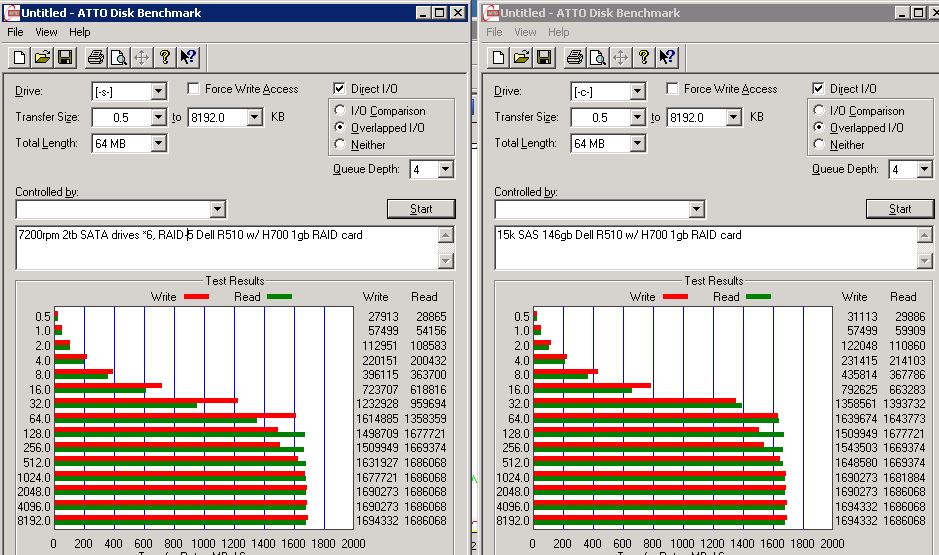Click About question-mark icon in left window
The height and width of the screenshot is (555, 939).
(165, 57)
